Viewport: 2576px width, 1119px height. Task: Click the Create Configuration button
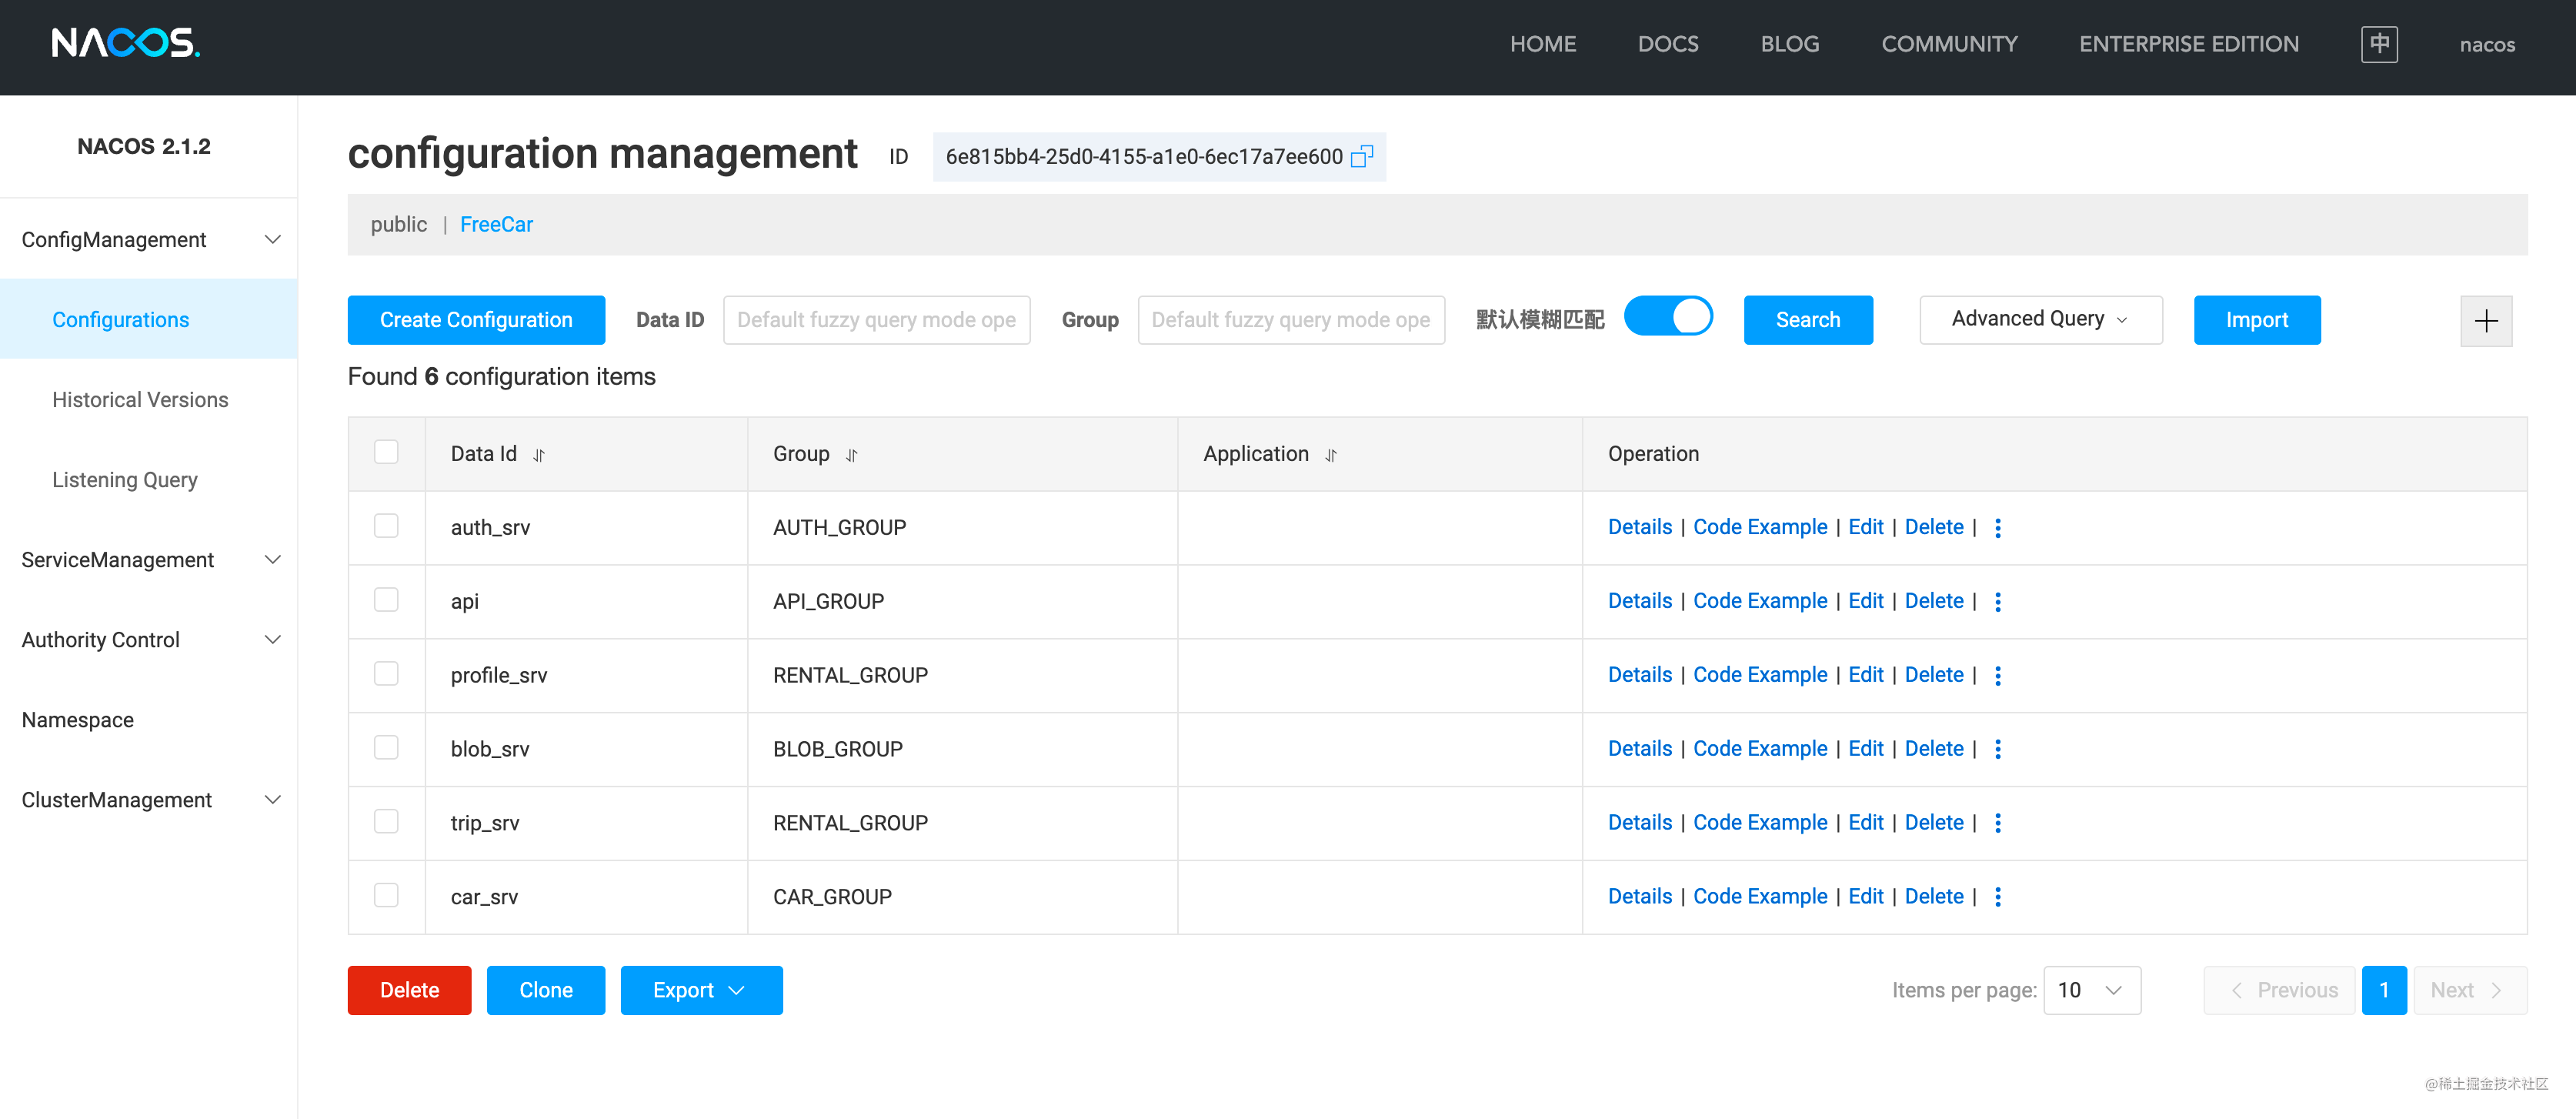[x=476, y=320]
